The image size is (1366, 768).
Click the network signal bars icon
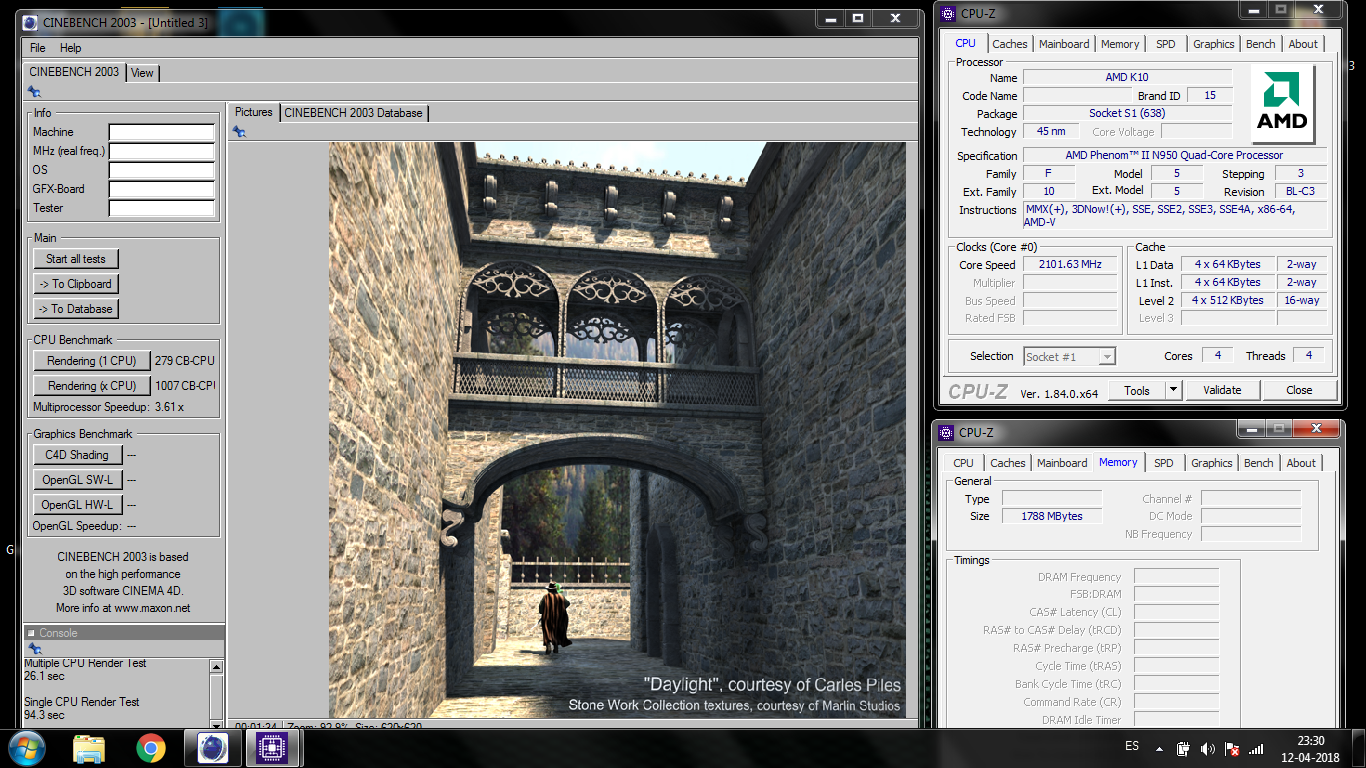[x=1257, y=748]
